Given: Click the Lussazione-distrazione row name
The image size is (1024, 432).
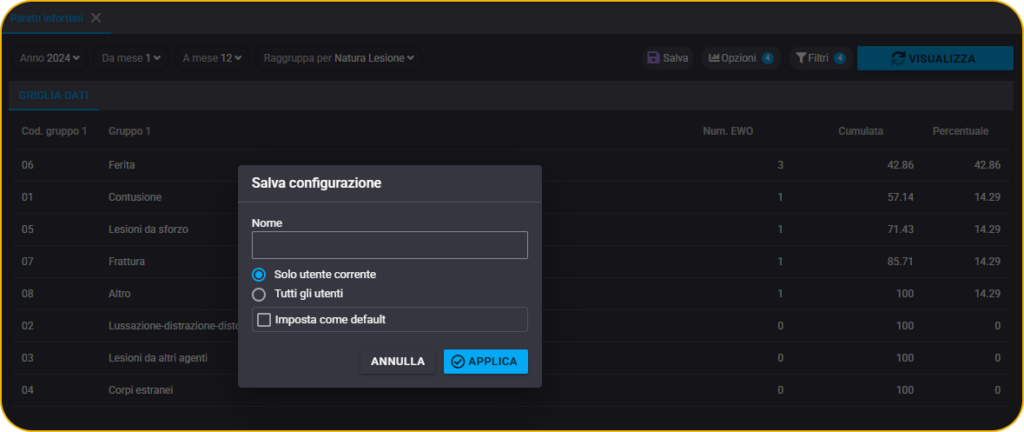Looking at the screenshot, I should pos(173,326).
